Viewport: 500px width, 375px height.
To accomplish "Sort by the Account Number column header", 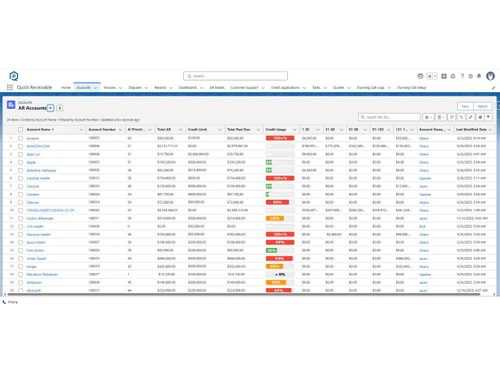I will coord(102,129).
